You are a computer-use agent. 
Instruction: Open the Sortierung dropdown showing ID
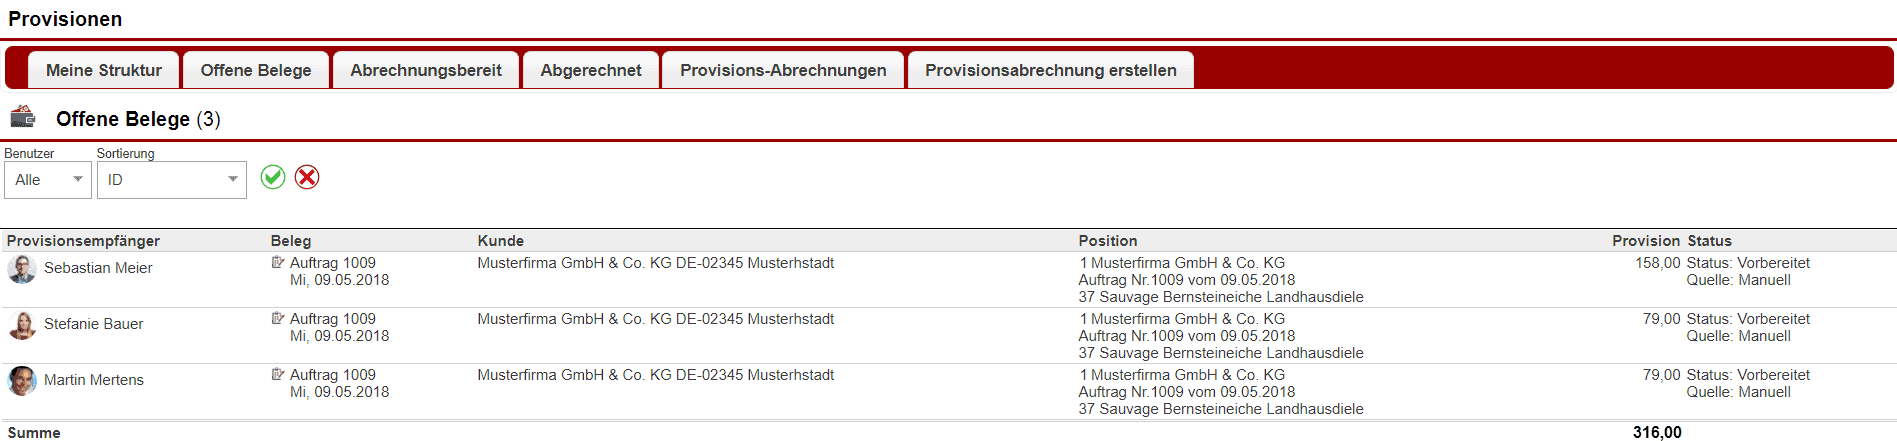coord(171,180)
